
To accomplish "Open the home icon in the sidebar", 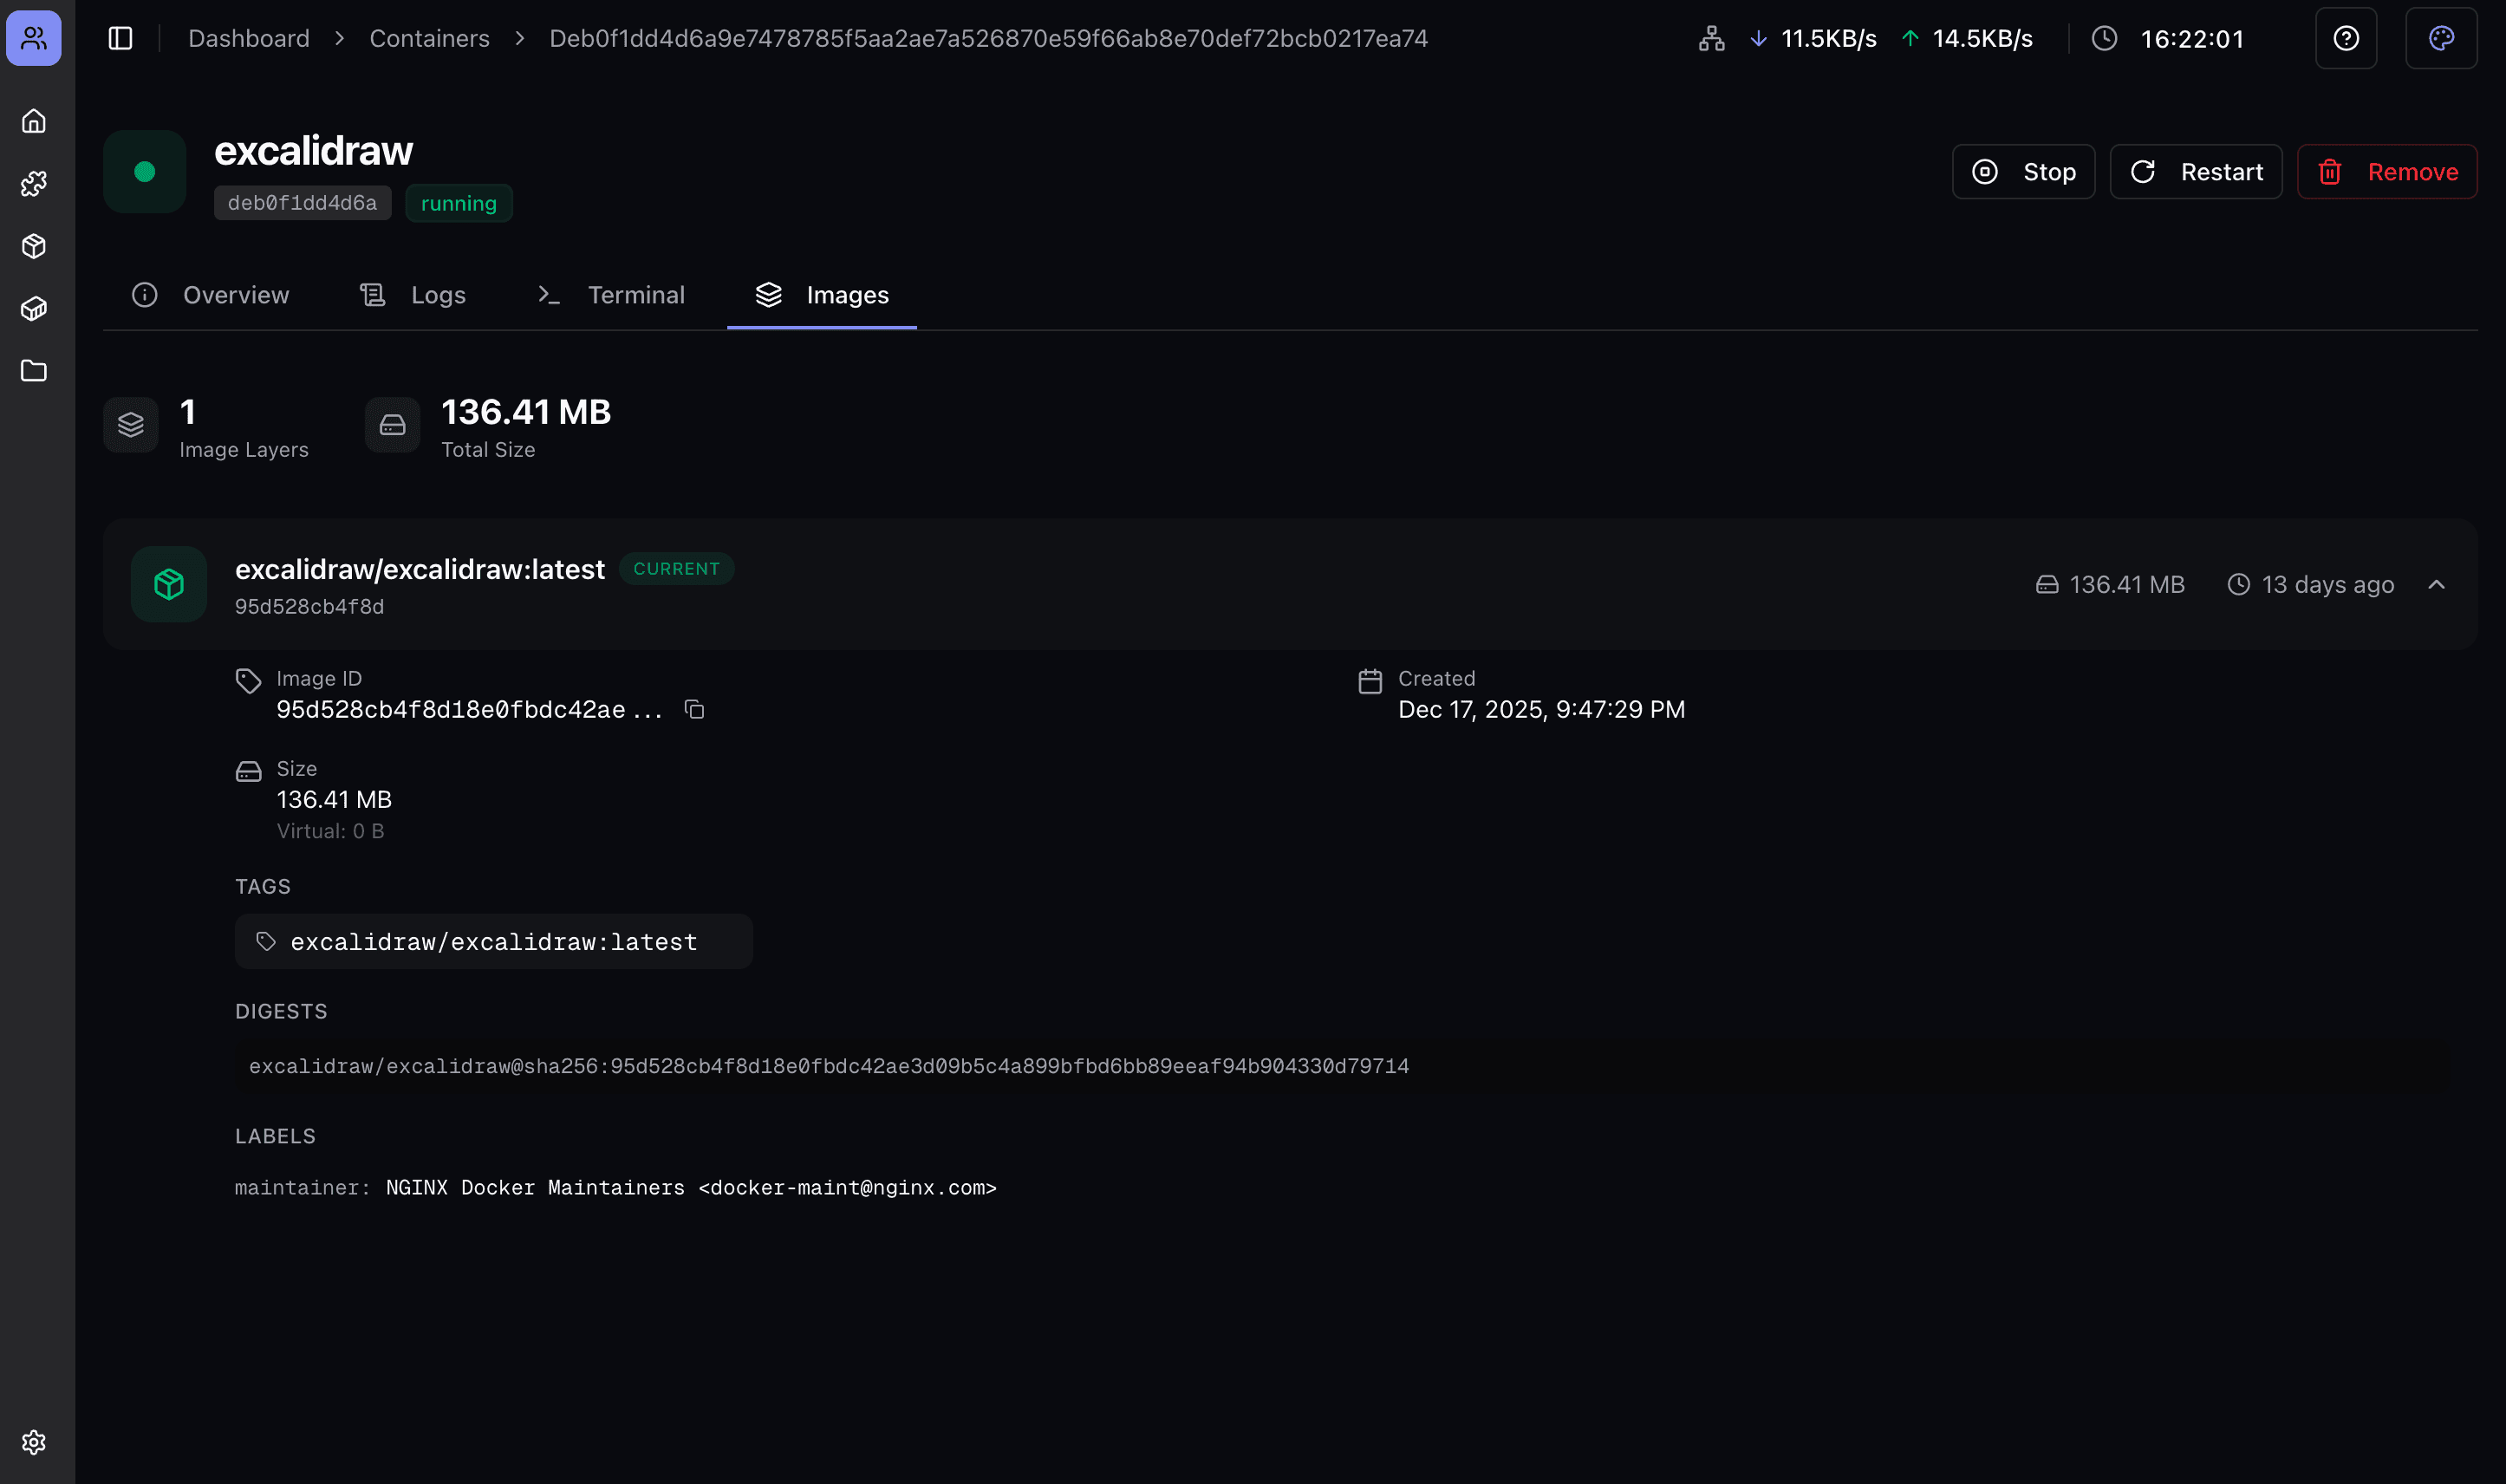I will pyautogui.click(x=34, y=121).
